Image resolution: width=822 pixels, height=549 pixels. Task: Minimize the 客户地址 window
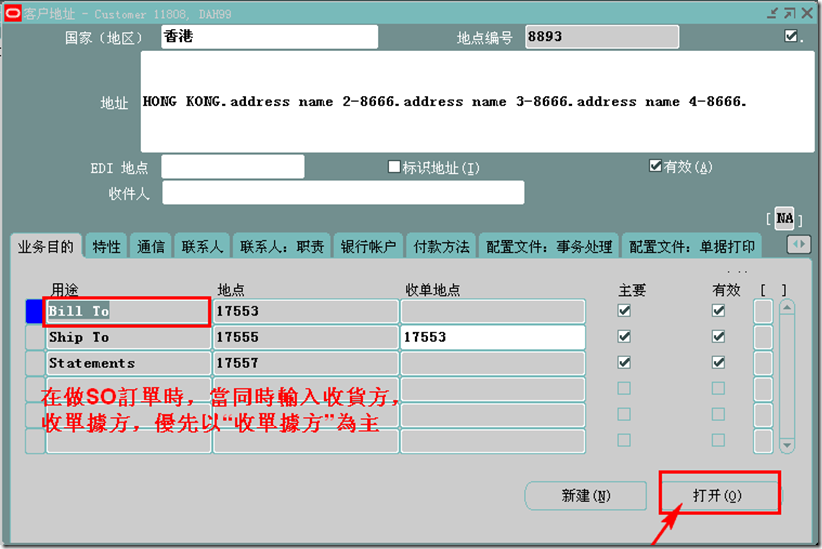tap(772, 13)
